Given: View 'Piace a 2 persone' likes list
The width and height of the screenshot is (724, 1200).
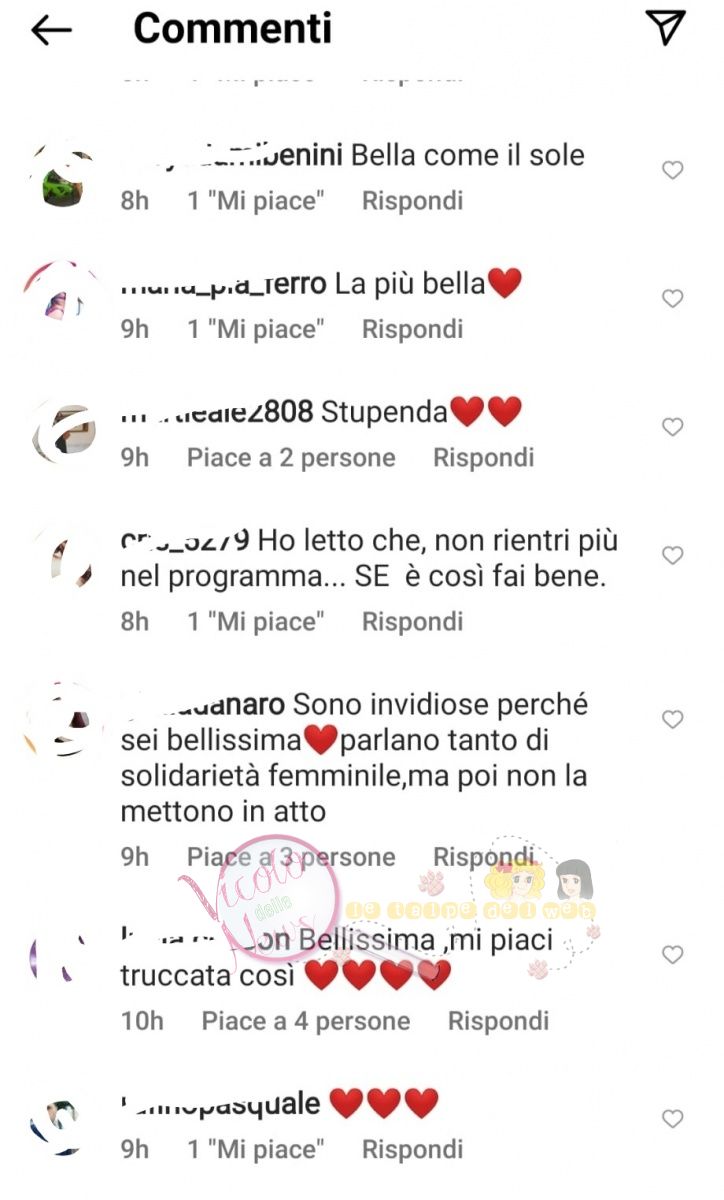Looking at the screenshot, I should coord(291,457).
